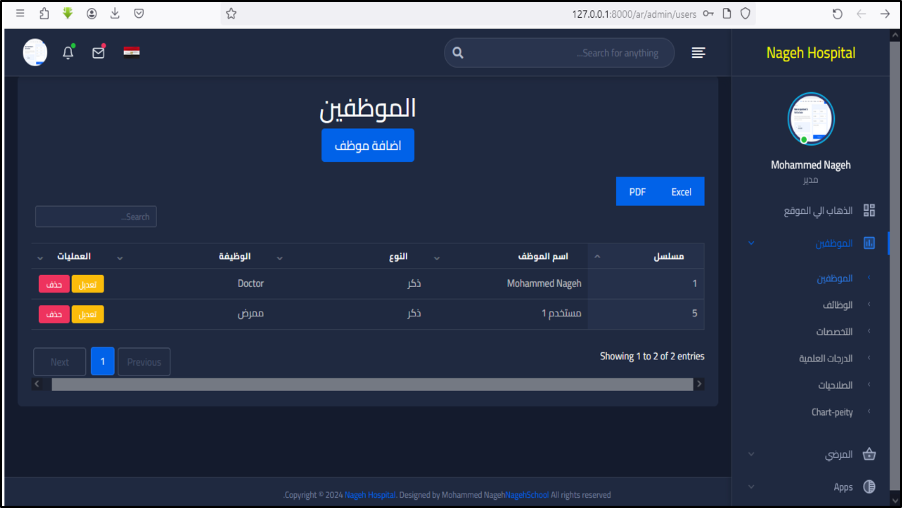Click the search magnifier icon
Viewport: 902px width, 508px height.
[457, 53]
